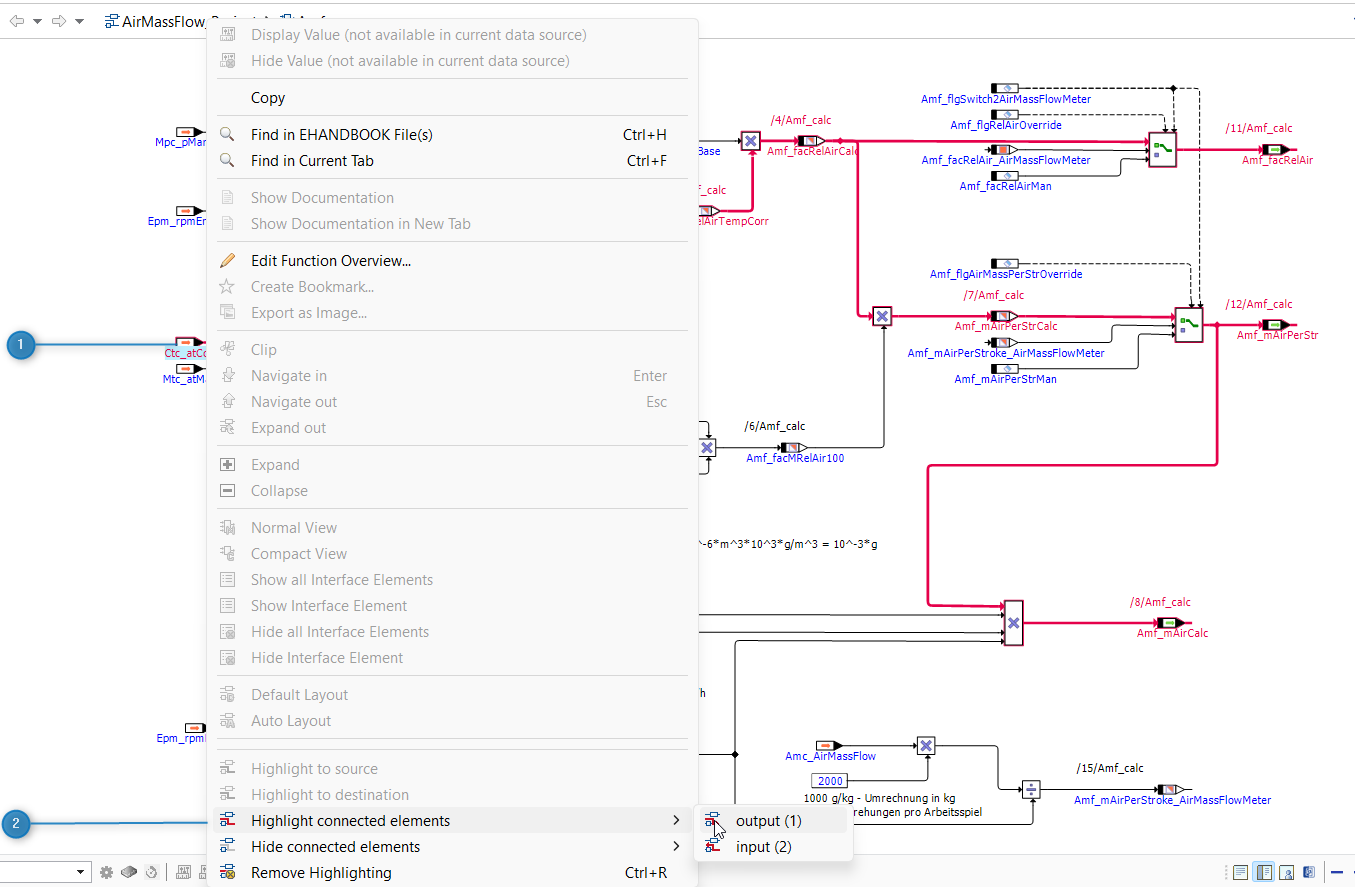The width and height of the screenshot is (1355, 887).
Task: Click the settings gear icon in bottom toolbar
Action: click(107, 872)
